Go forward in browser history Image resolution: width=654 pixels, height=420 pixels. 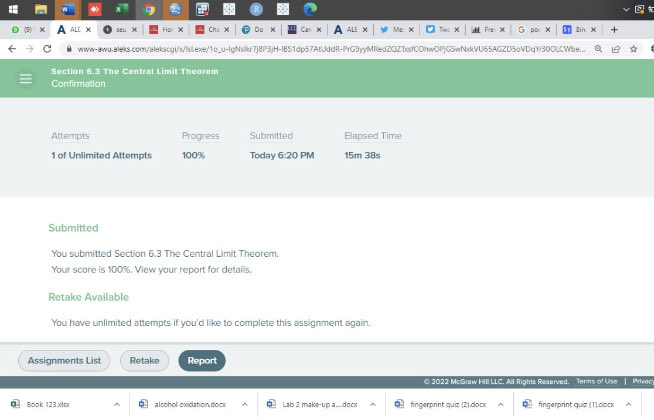[x=30, y=49]
